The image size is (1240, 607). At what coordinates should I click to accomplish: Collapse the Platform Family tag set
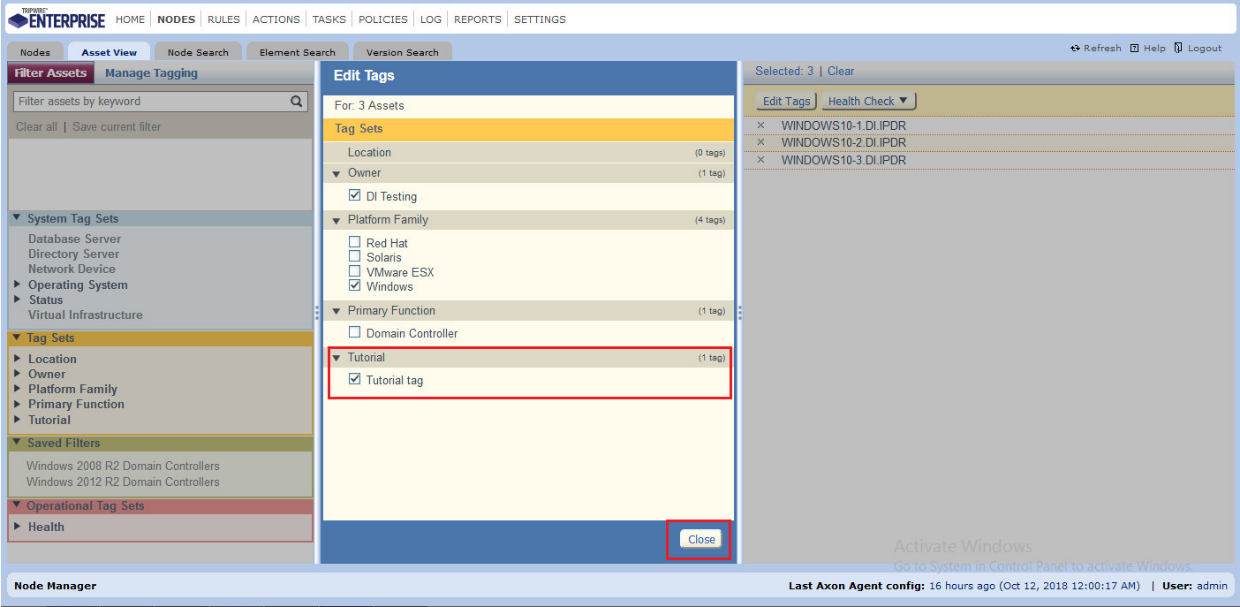(337, 220)
